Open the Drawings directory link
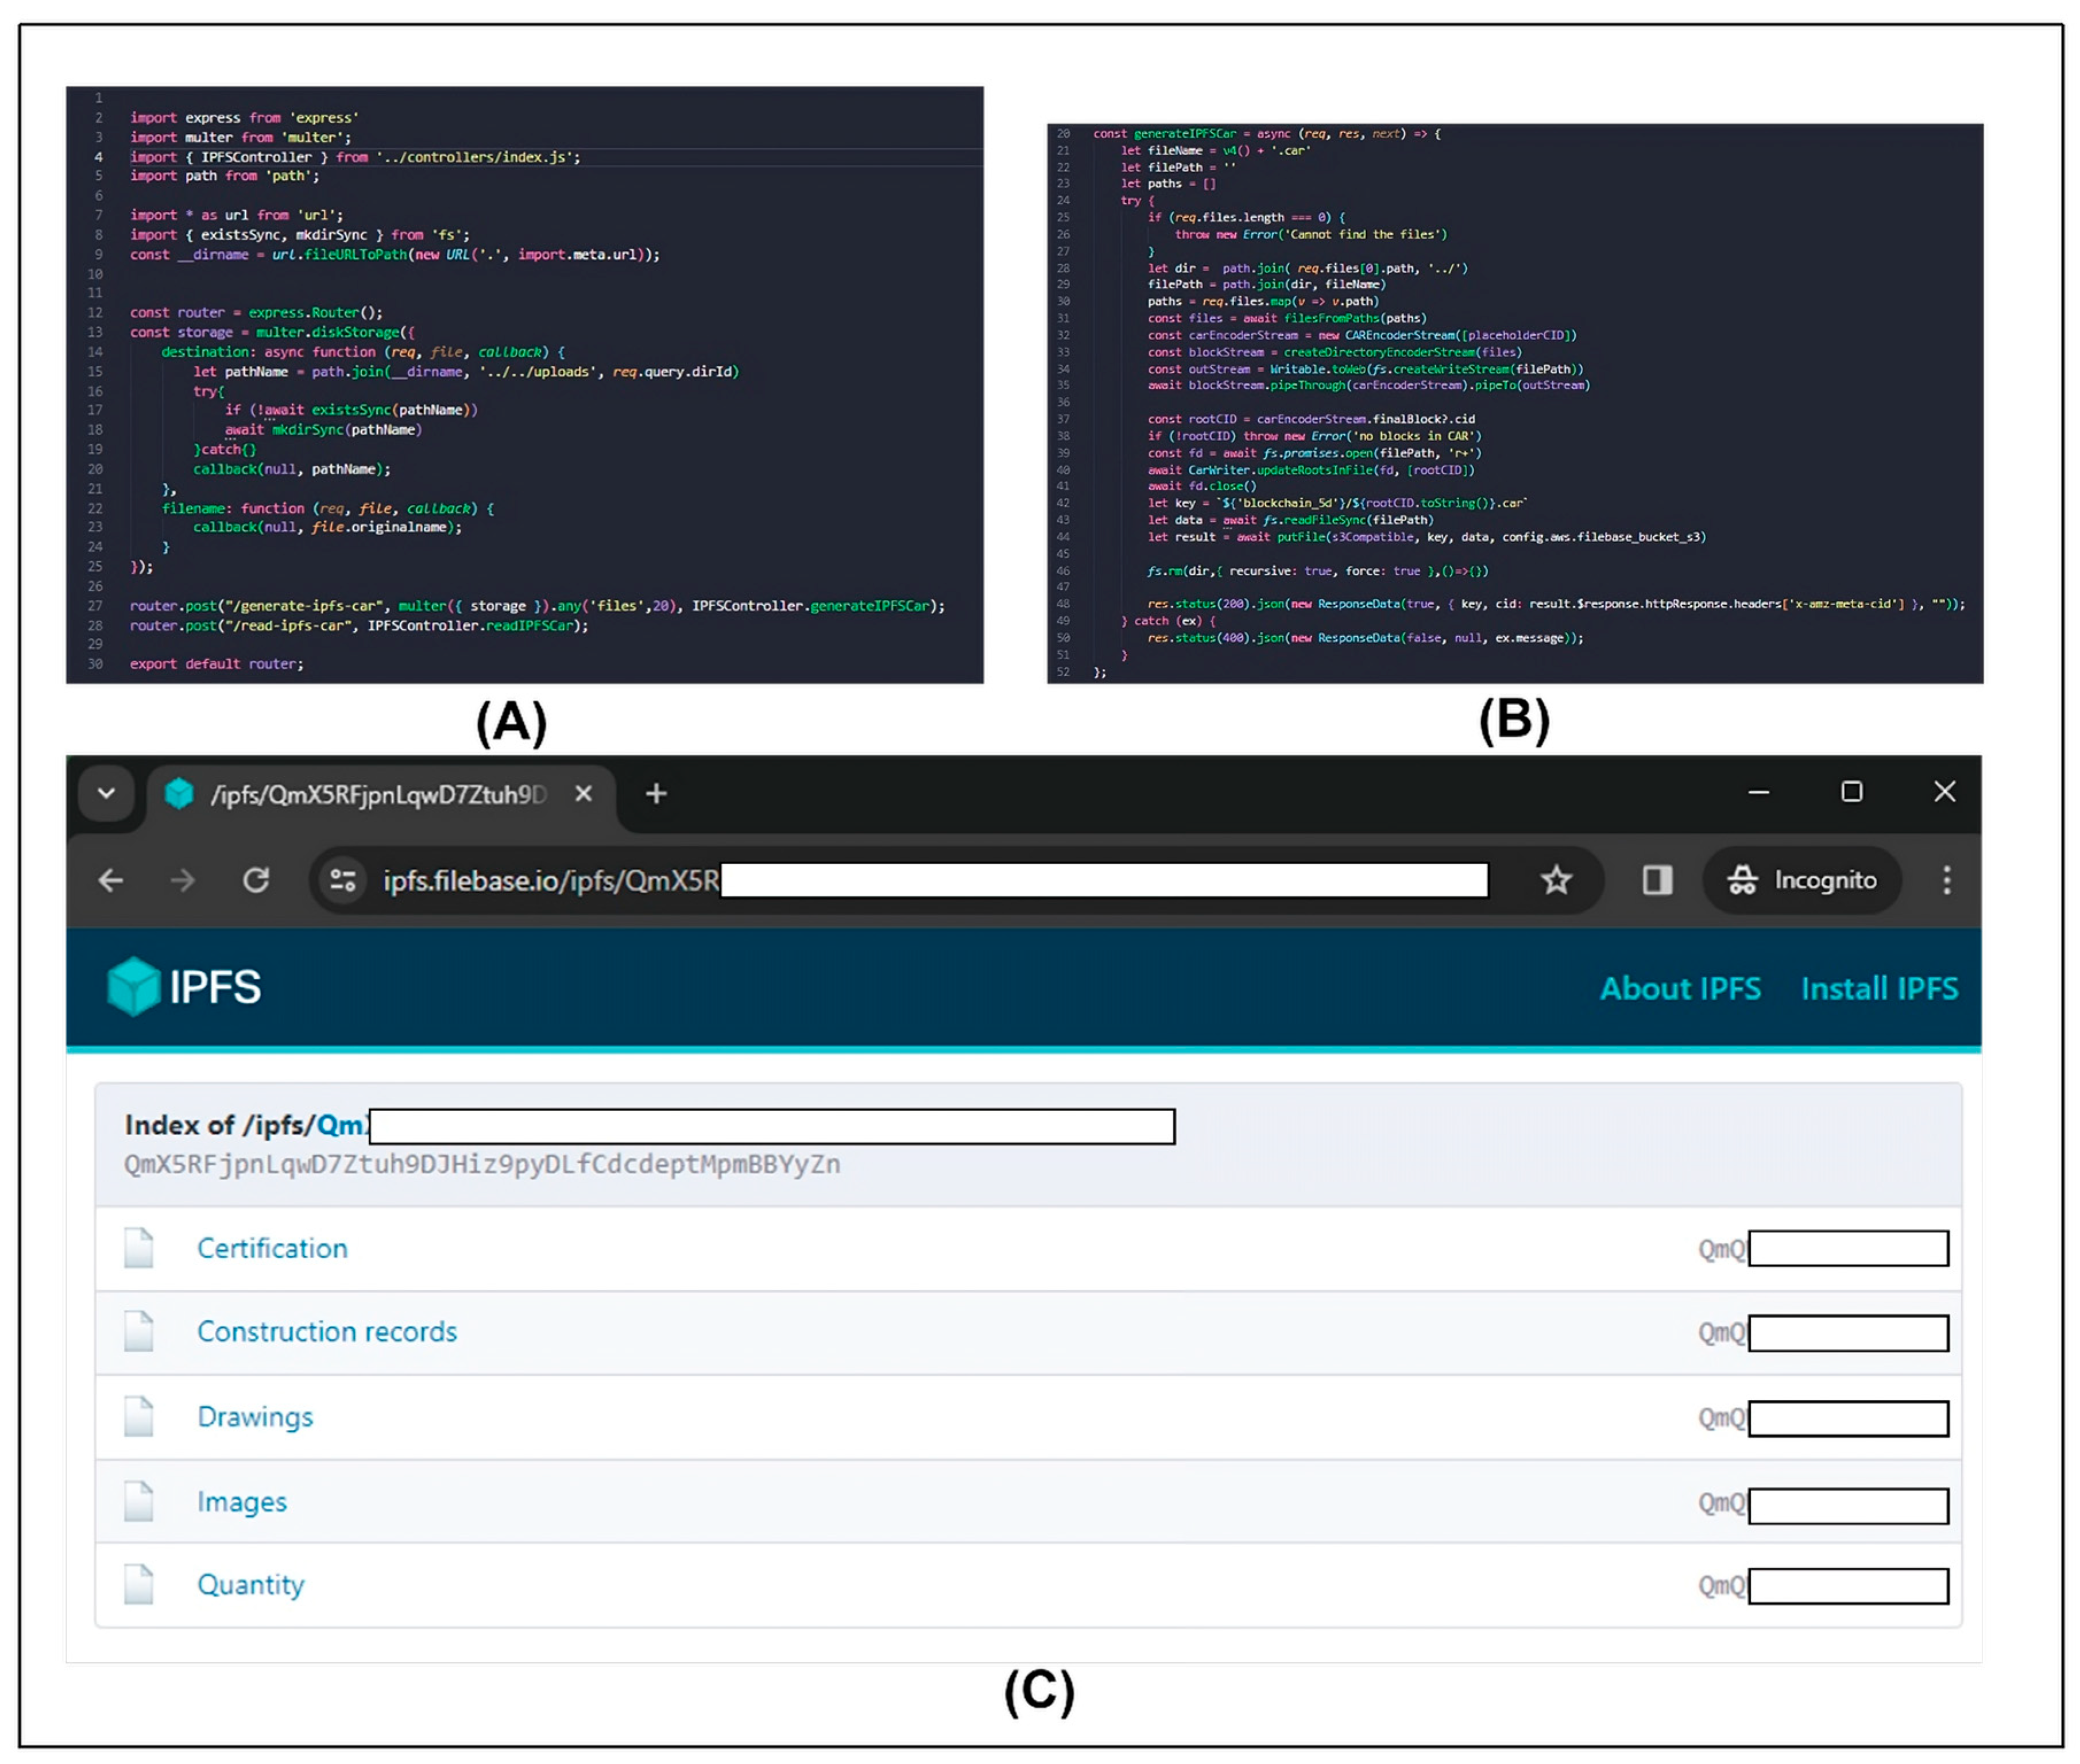Viewport: 2080px width, 1764px height. pos(255,1417)
